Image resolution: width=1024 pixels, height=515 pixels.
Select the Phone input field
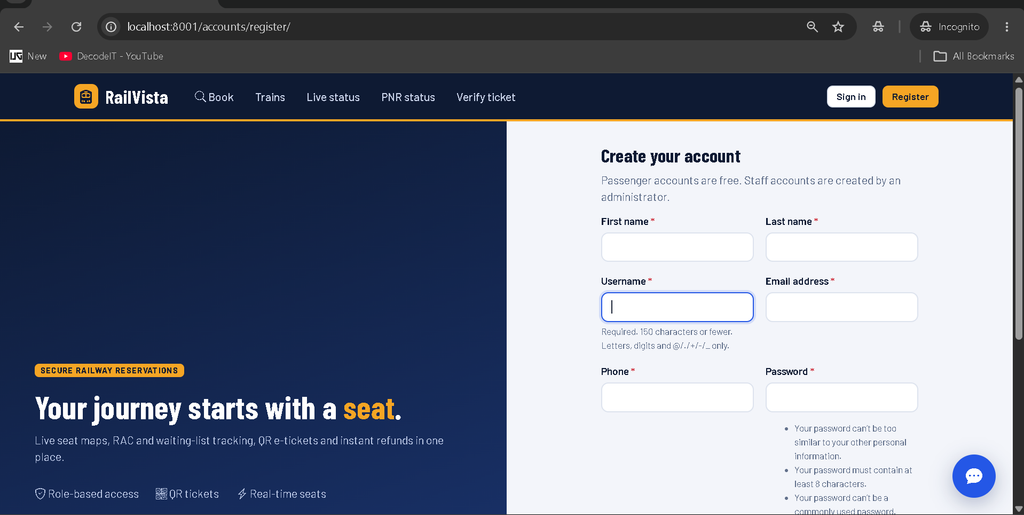tap(677, 397)
